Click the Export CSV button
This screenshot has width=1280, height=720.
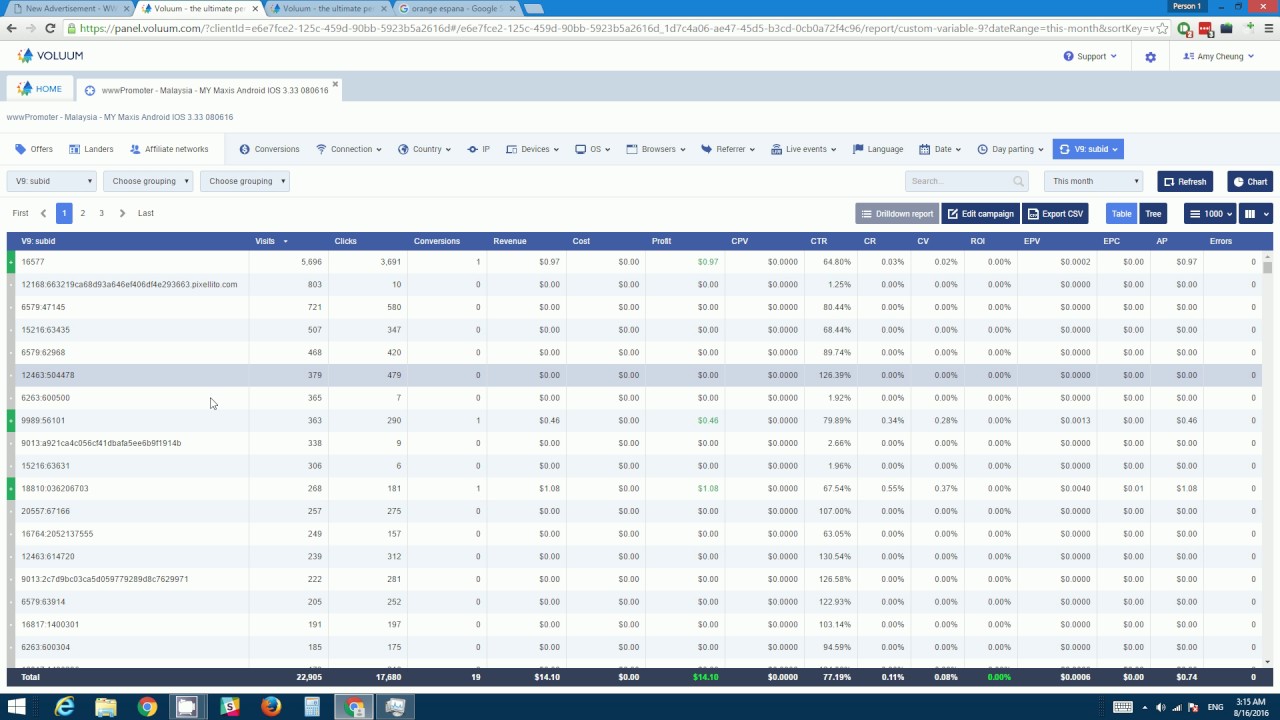(x=1055, y=213)
